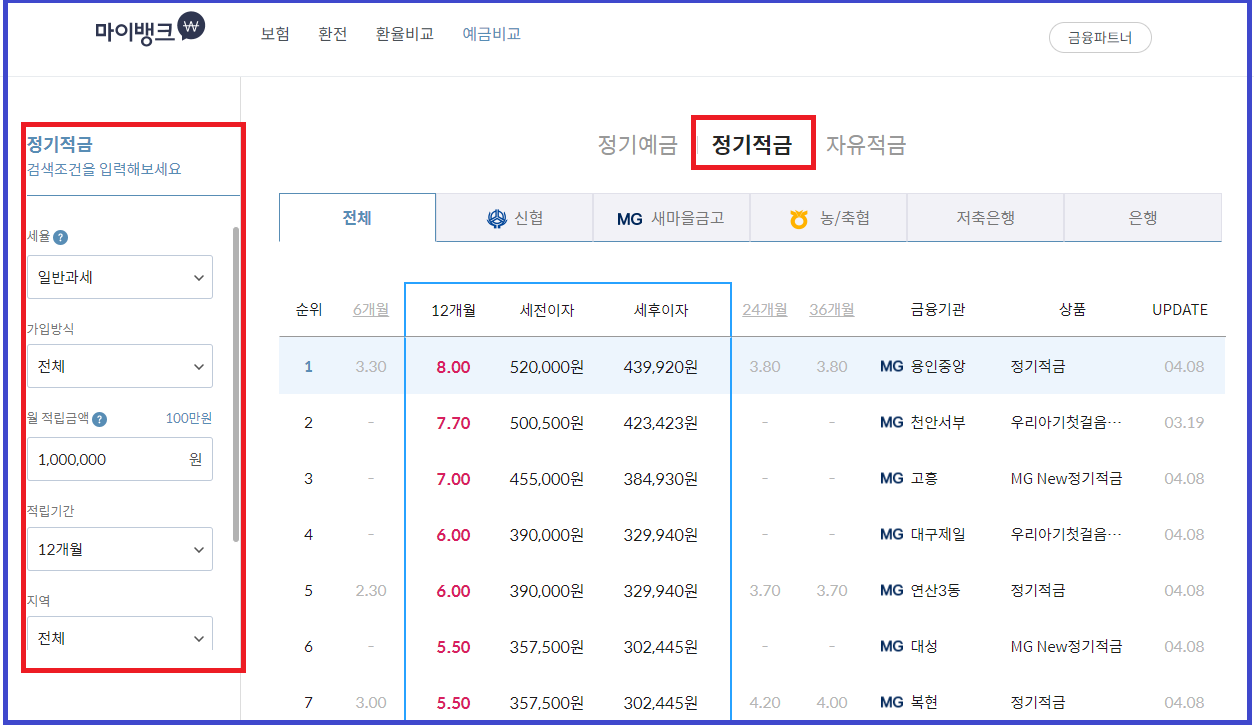Screen dimensions: 1254x725
Task: Click the 고흥 institution name
Action: (924, 479)
